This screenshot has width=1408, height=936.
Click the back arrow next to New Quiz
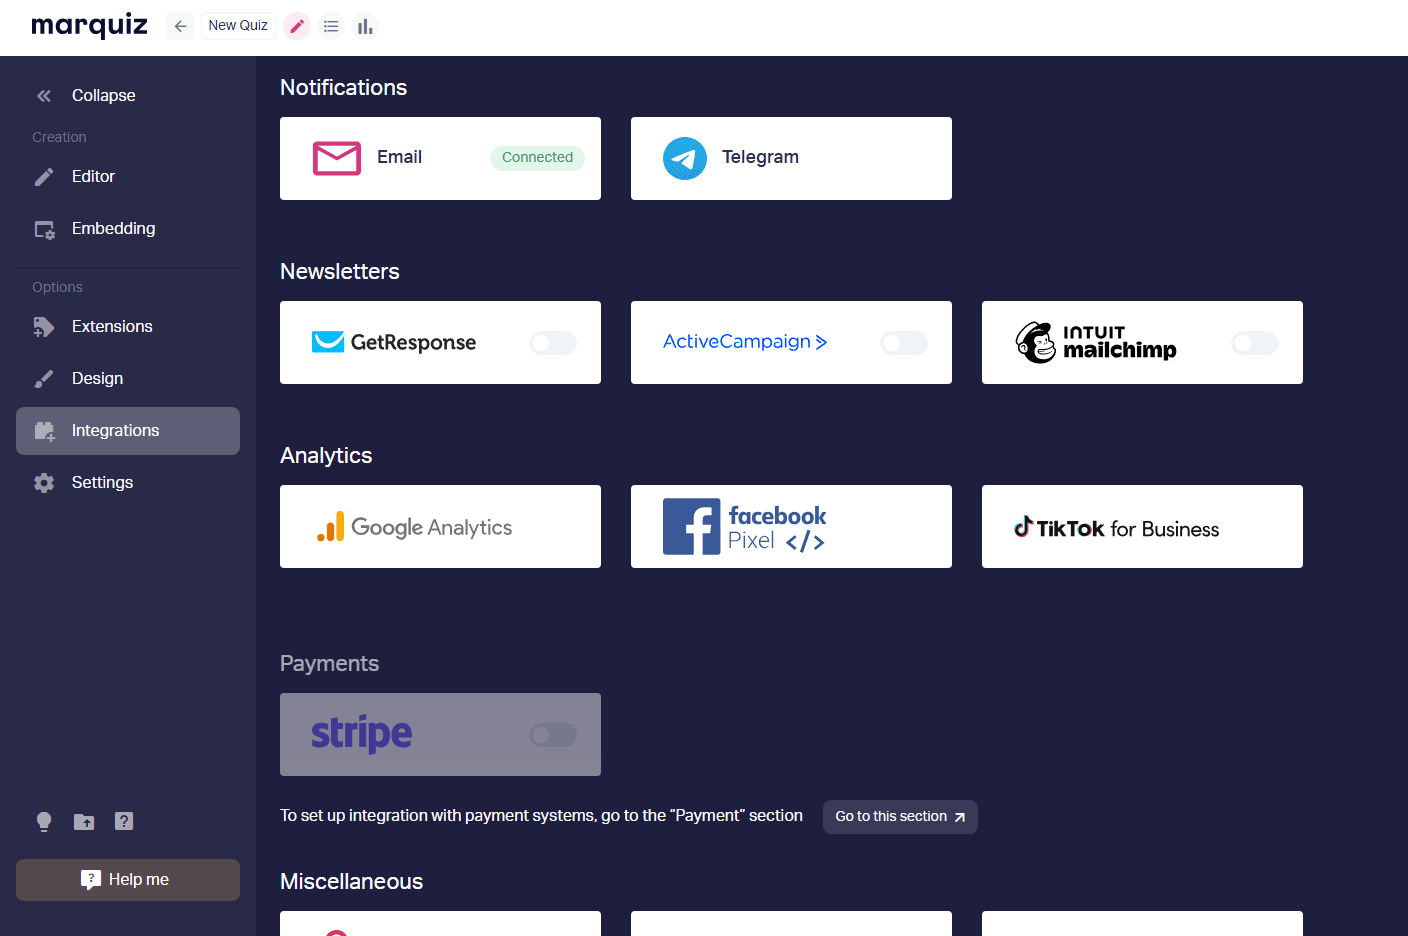[180, 26]
